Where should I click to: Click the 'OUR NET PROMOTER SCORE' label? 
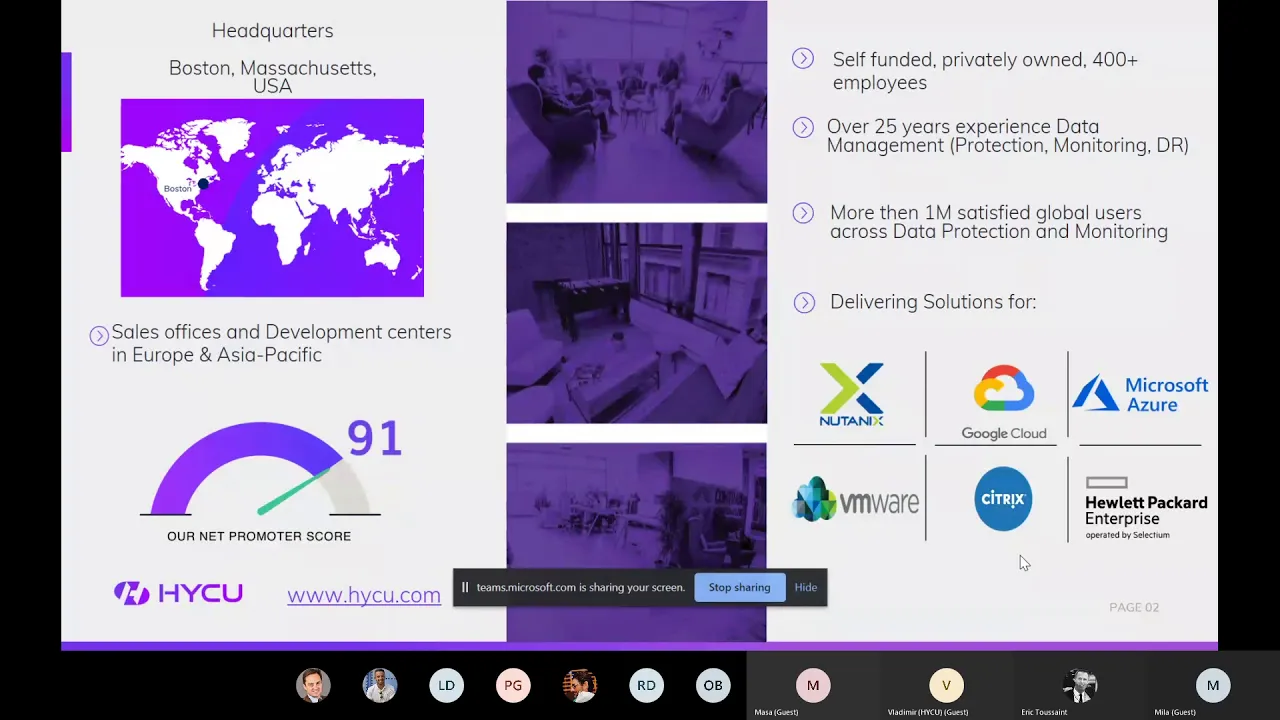click(259, 536)
